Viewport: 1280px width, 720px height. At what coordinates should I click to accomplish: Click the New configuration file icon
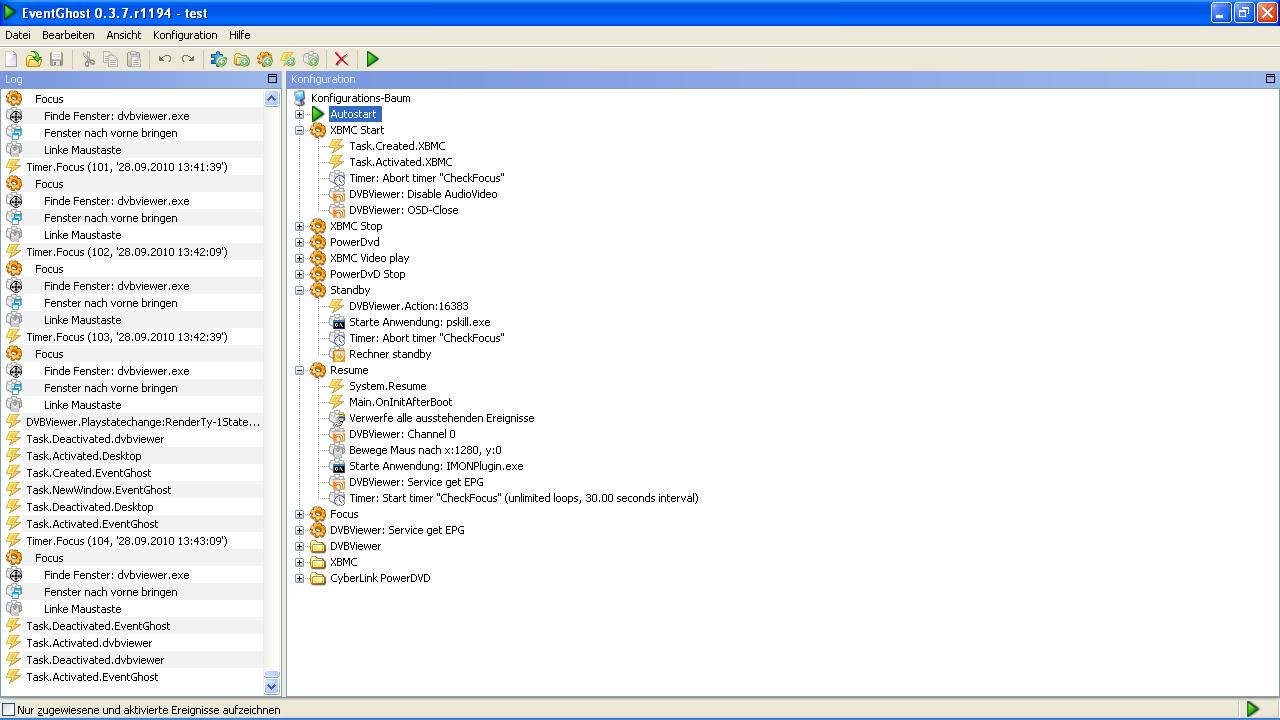click(x=12, y=60)
